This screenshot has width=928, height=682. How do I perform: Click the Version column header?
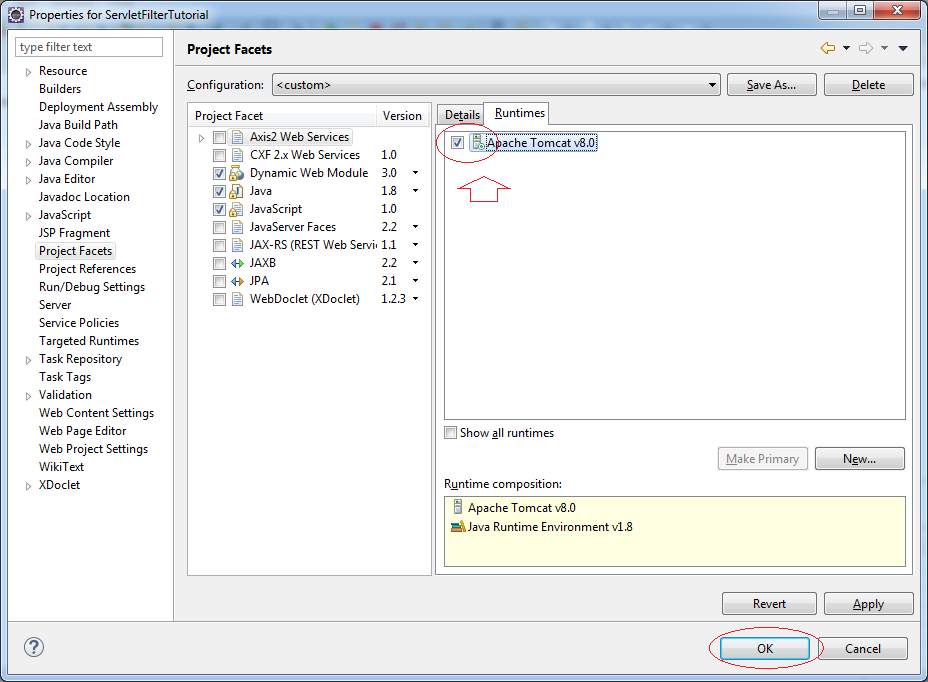click(x=402, y=116)
